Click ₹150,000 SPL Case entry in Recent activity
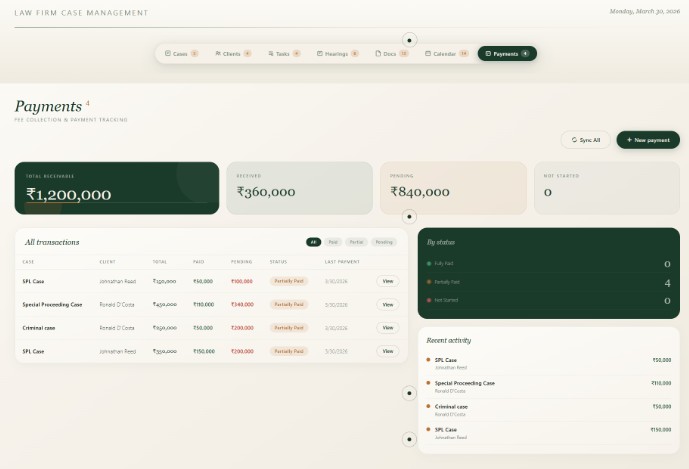689x469 pixels. [549, 433]
